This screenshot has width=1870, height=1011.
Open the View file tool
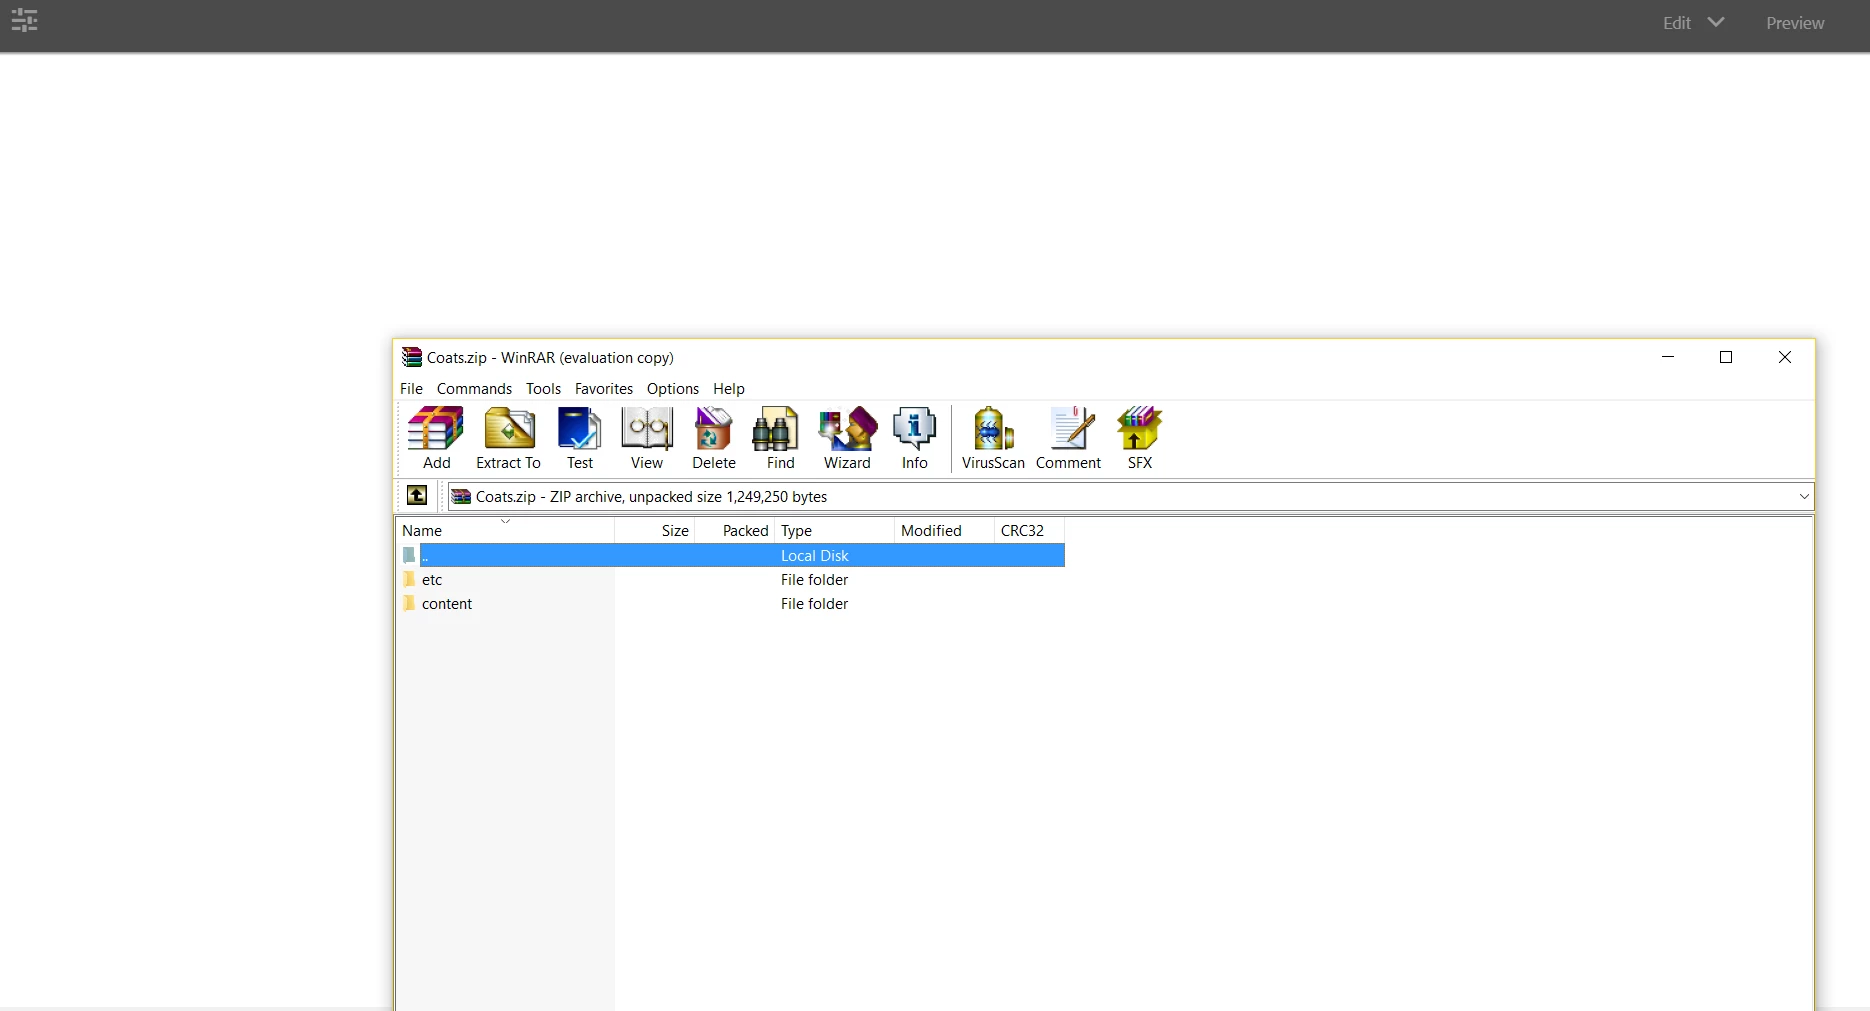647,437
